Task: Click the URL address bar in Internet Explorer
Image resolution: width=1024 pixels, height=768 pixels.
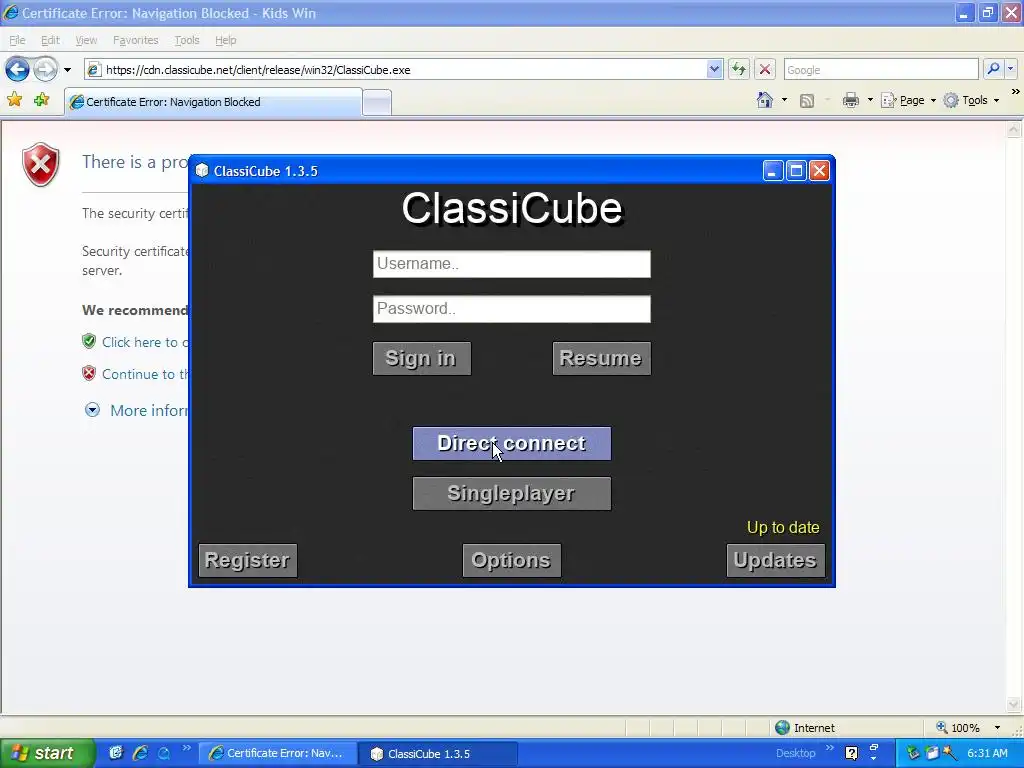Action: coord(395,70)
